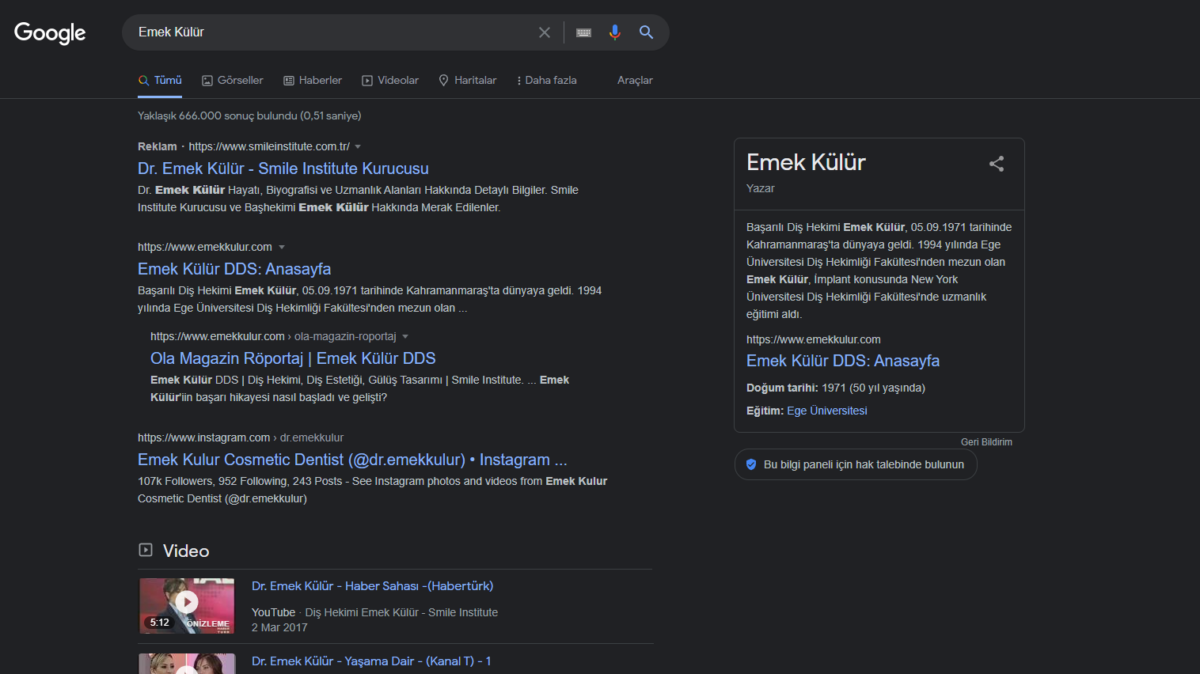Share the Emek Külür knowledge panel
This screenshot has width=1200, height=674.
996,164
